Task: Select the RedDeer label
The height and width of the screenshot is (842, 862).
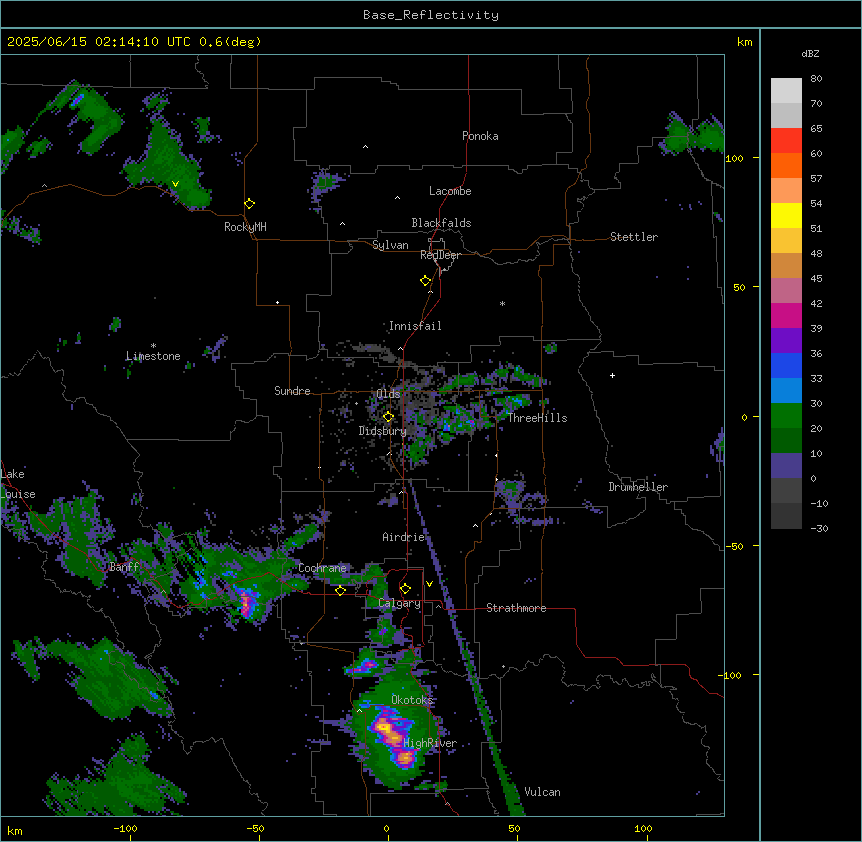Action: tap(440, 255)
